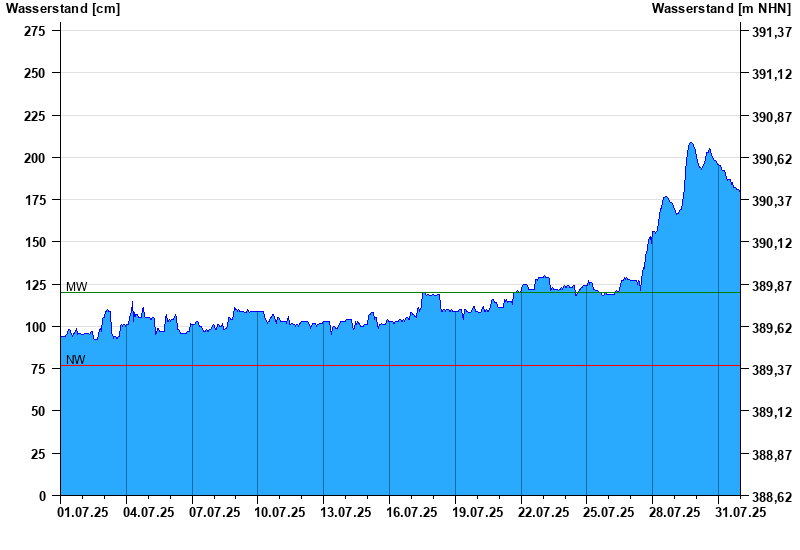Viewport: 800px width, 550px height.
Task: Select the 01.07.25 date label
Action: 83,512
